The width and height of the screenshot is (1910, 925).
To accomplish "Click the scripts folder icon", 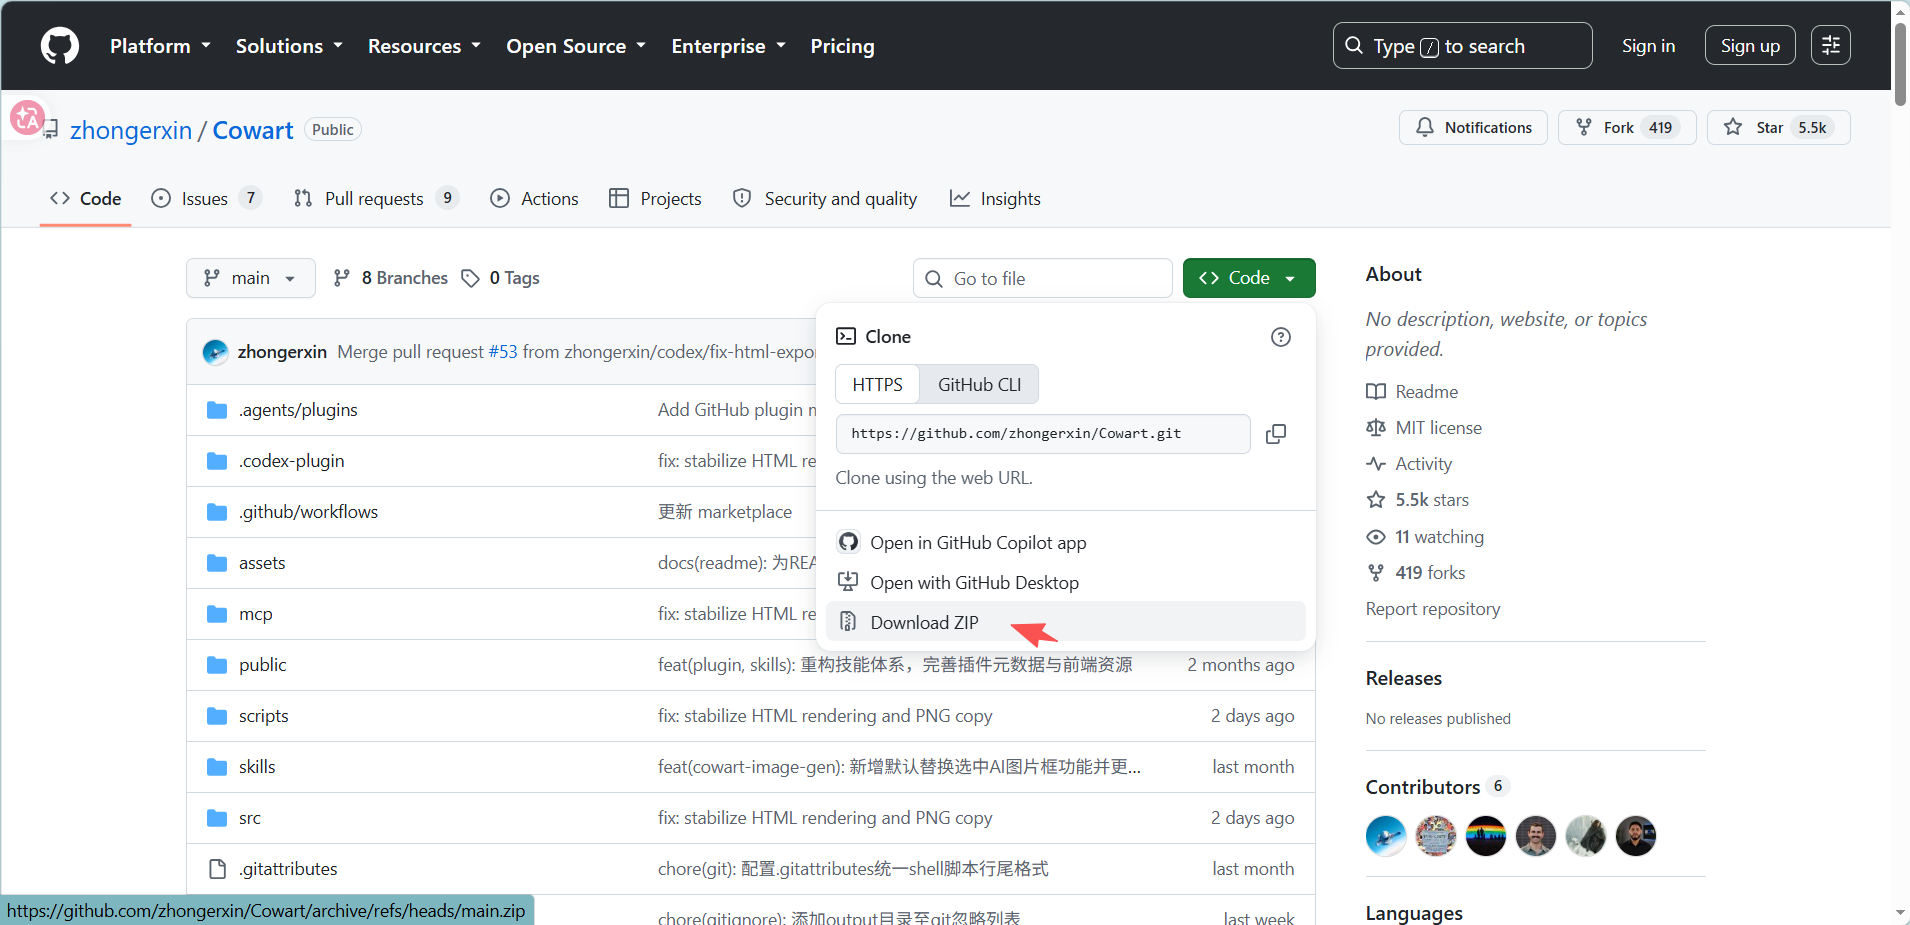I will pyautogui.click(x=217, y=716).
